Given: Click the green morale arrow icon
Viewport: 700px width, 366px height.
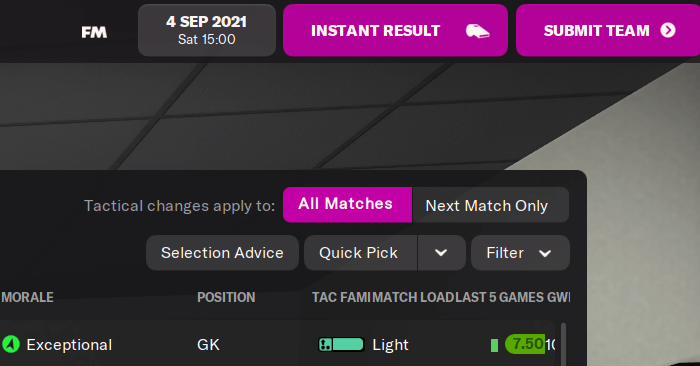Looking at the screenshot, I should click(11, 345).
